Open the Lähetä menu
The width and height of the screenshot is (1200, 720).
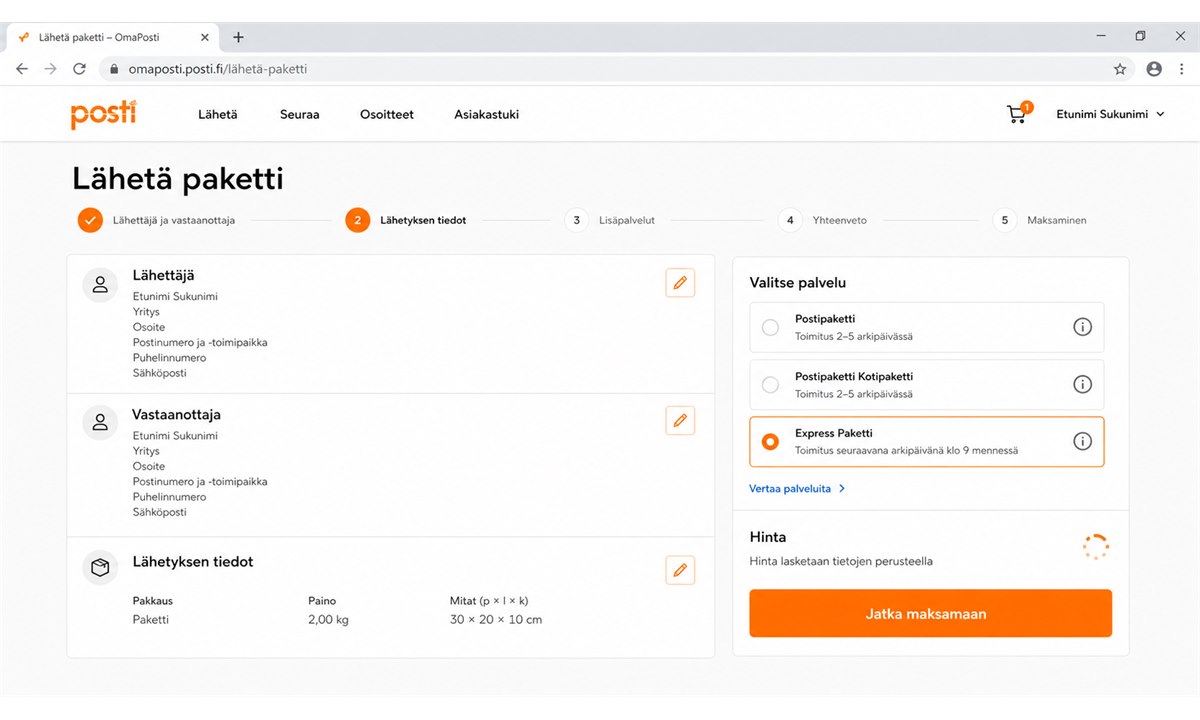(218, 114)
